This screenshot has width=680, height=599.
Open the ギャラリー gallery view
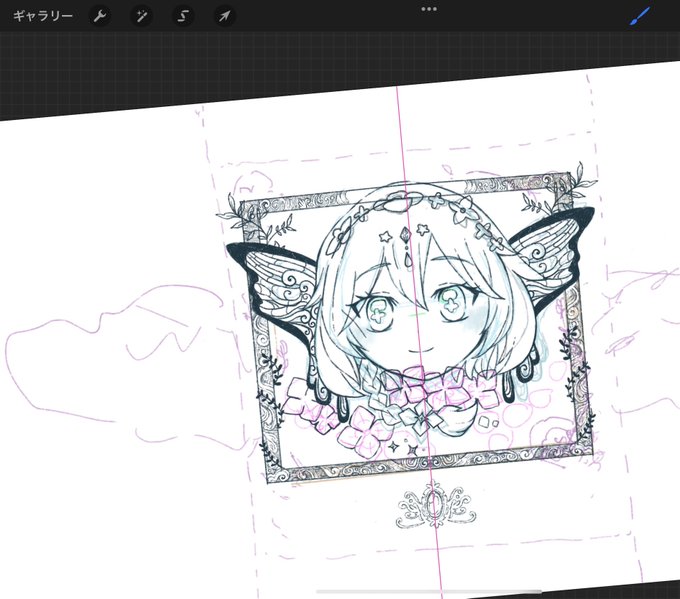tap(43, 16)
